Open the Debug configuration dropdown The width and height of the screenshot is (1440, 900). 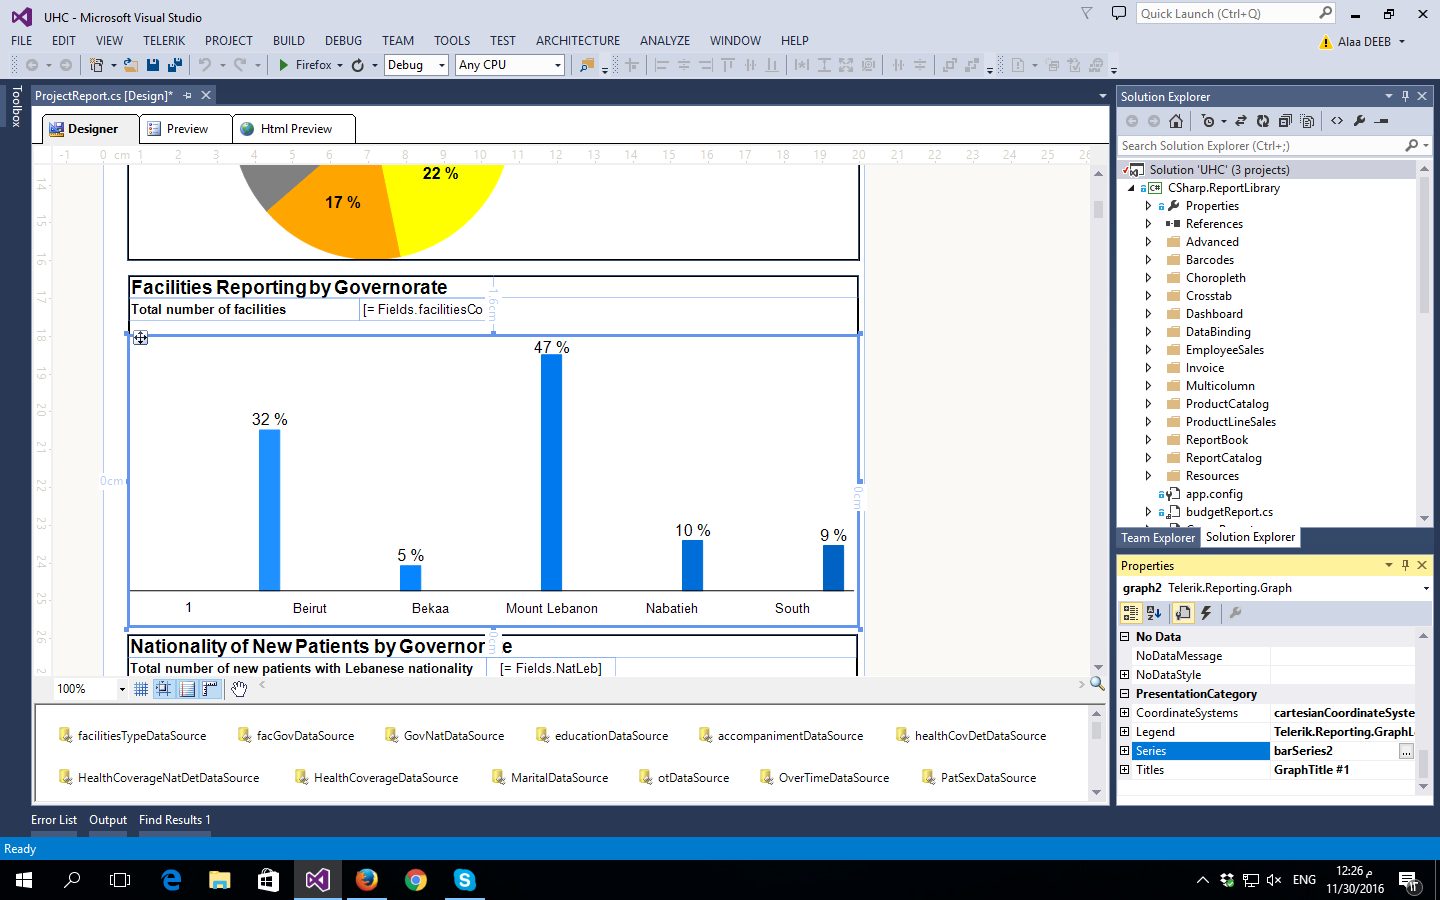point(442,65)
